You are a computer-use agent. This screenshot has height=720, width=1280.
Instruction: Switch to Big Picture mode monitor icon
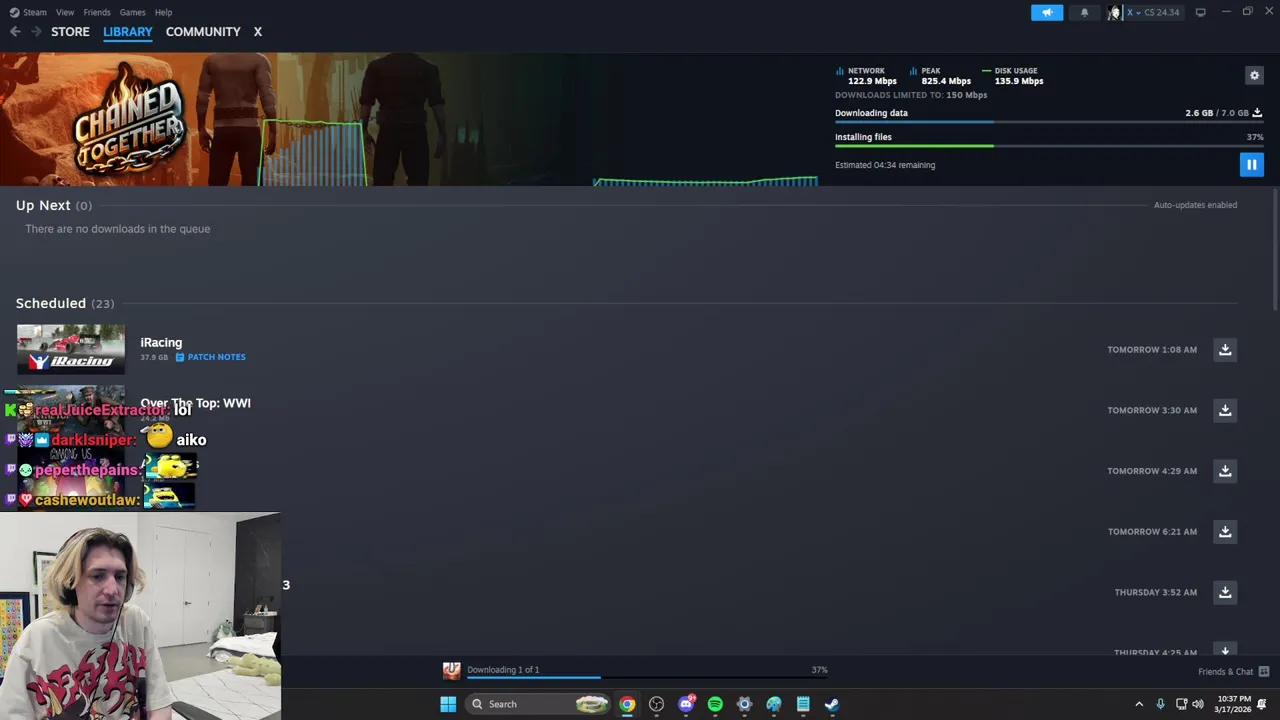click(1200, 12)
